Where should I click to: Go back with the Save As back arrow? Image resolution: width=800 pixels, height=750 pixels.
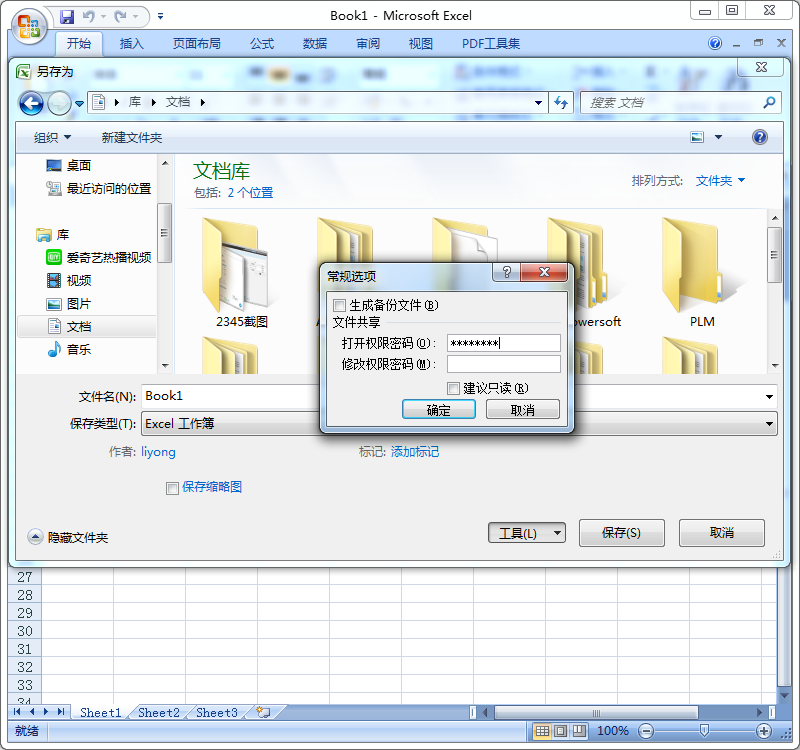pyautogui.click(x=31, y=104)
